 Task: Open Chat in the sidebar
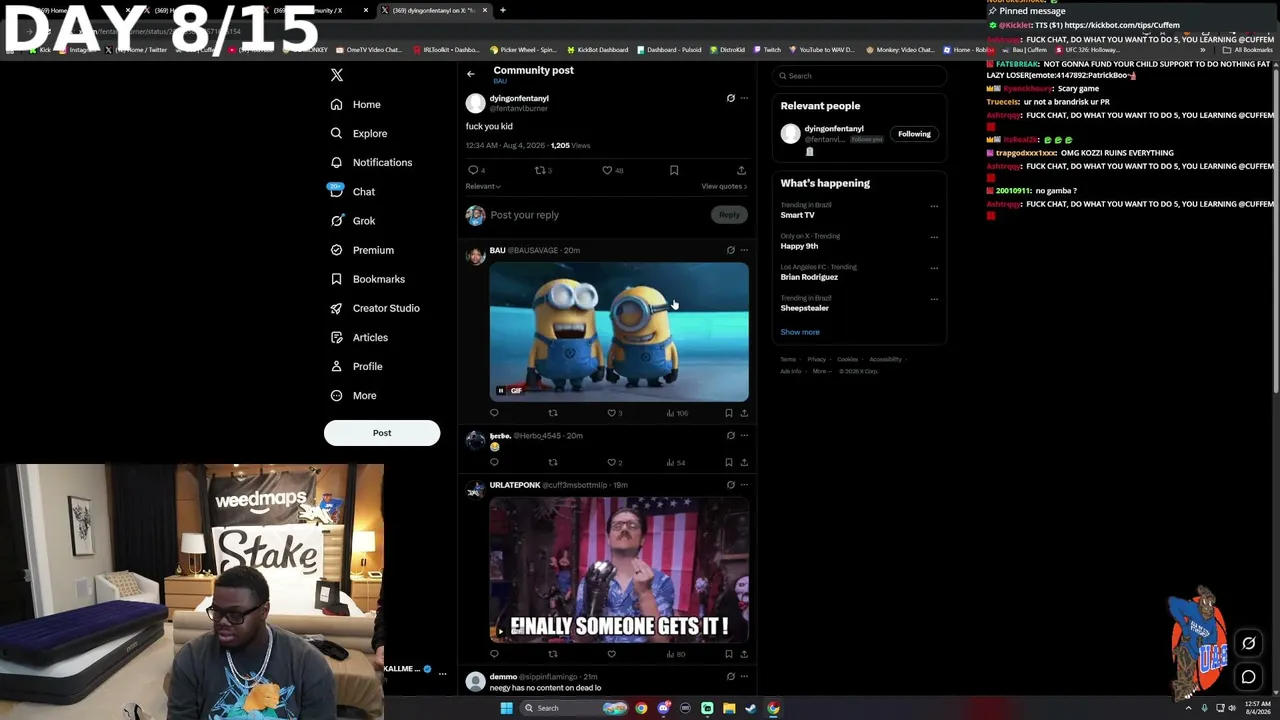coord(352,191)
